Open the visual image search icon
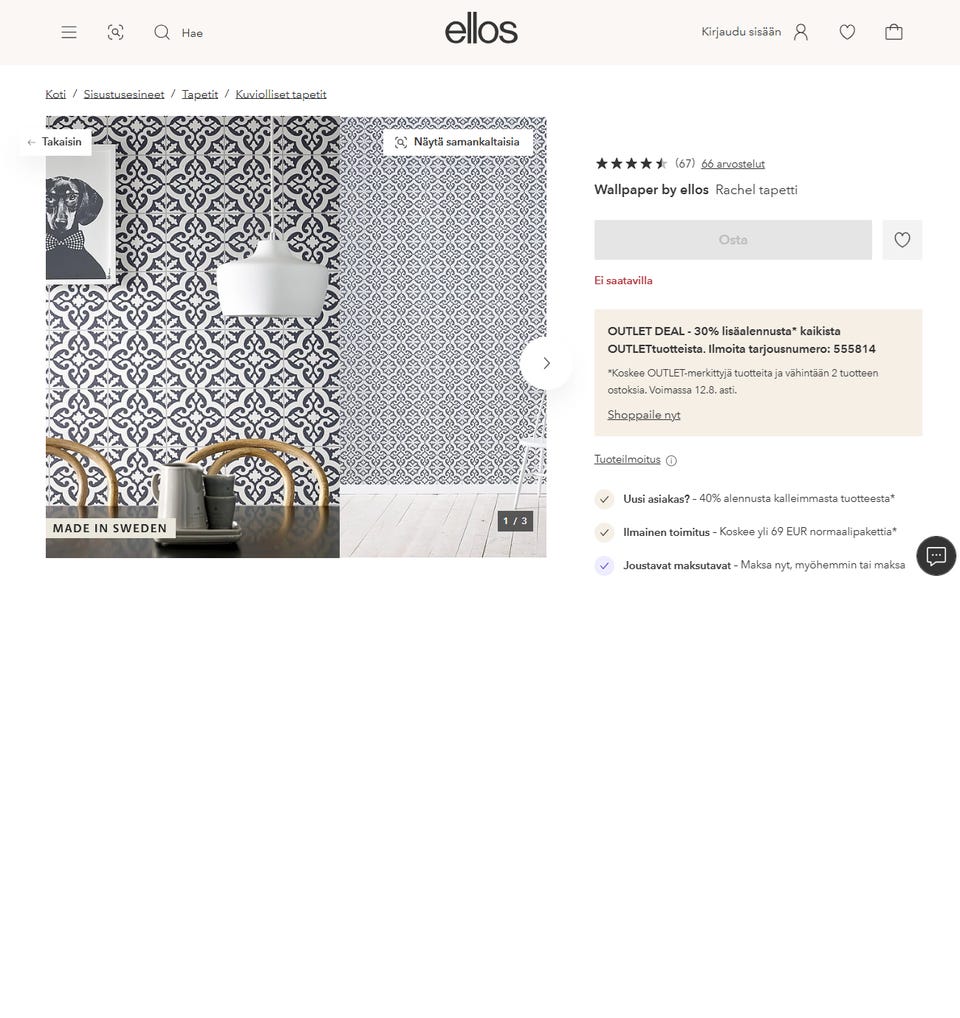 coord(116,32)
